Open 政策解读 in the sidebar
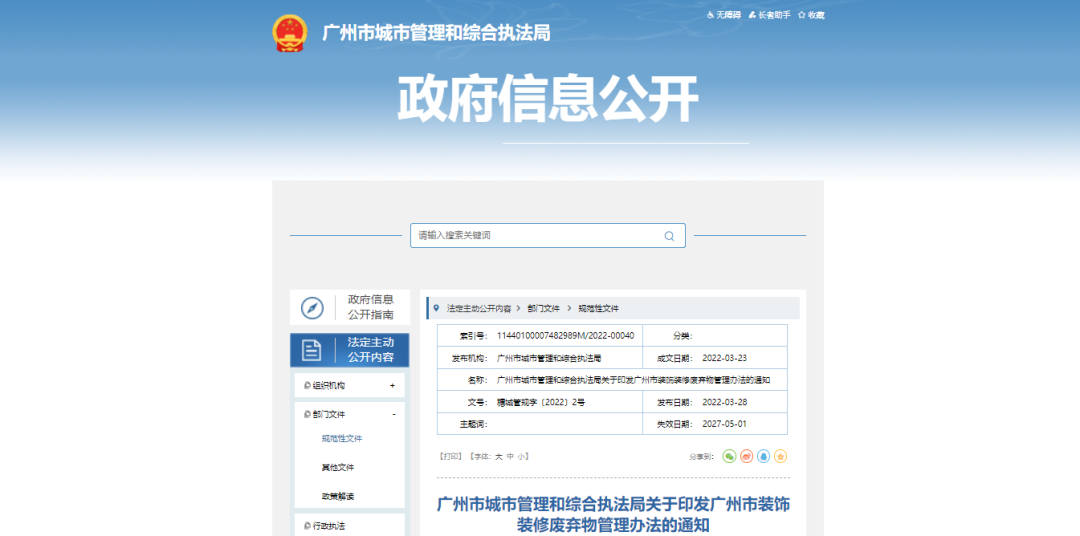Image resolution: width=1080 pixels, height=536 pixels. [x=337, y=496]
